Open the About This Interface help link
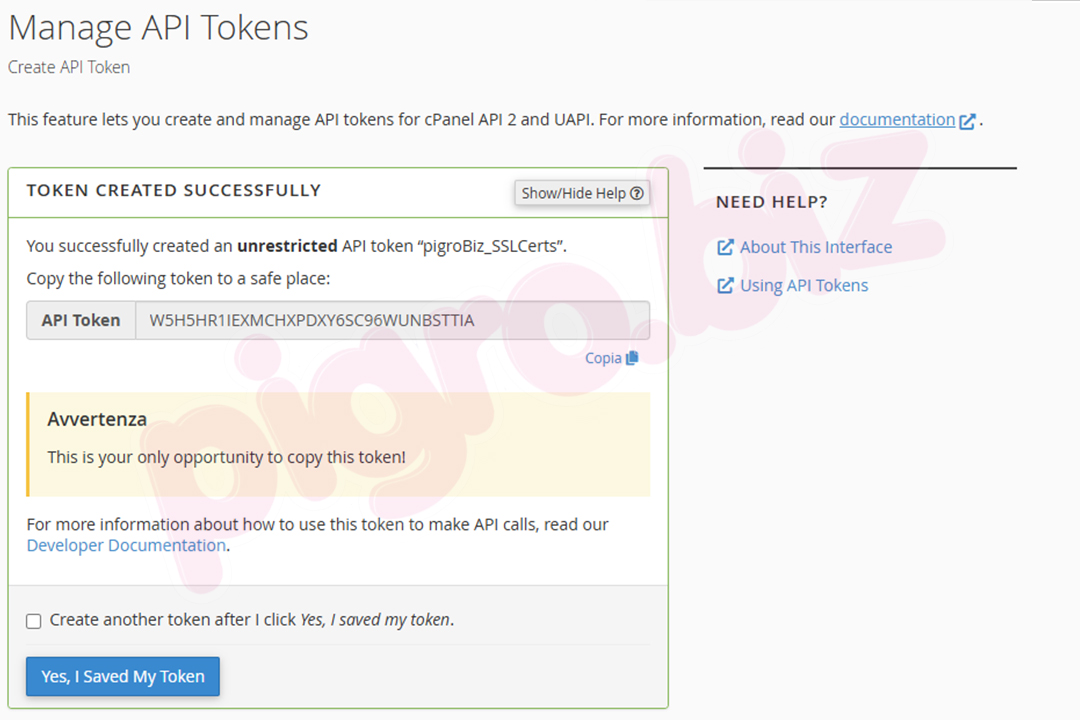The image size is (1080, 720). pos(815,247)
